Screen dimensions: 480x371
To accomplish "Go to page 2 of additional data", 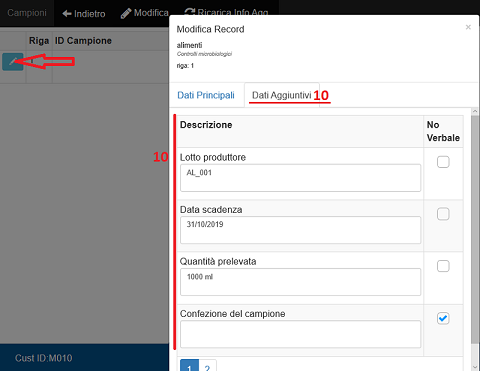I will tap(208, 367).
